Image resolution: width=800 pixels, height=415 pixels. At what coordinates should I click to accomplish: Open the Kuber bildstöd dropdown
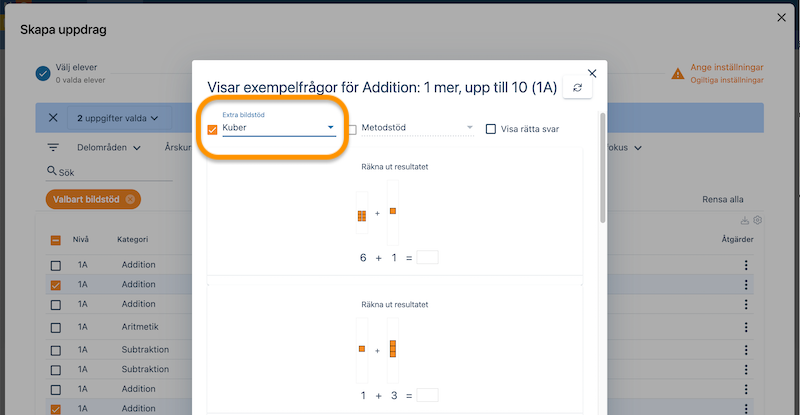pos(278,128)
